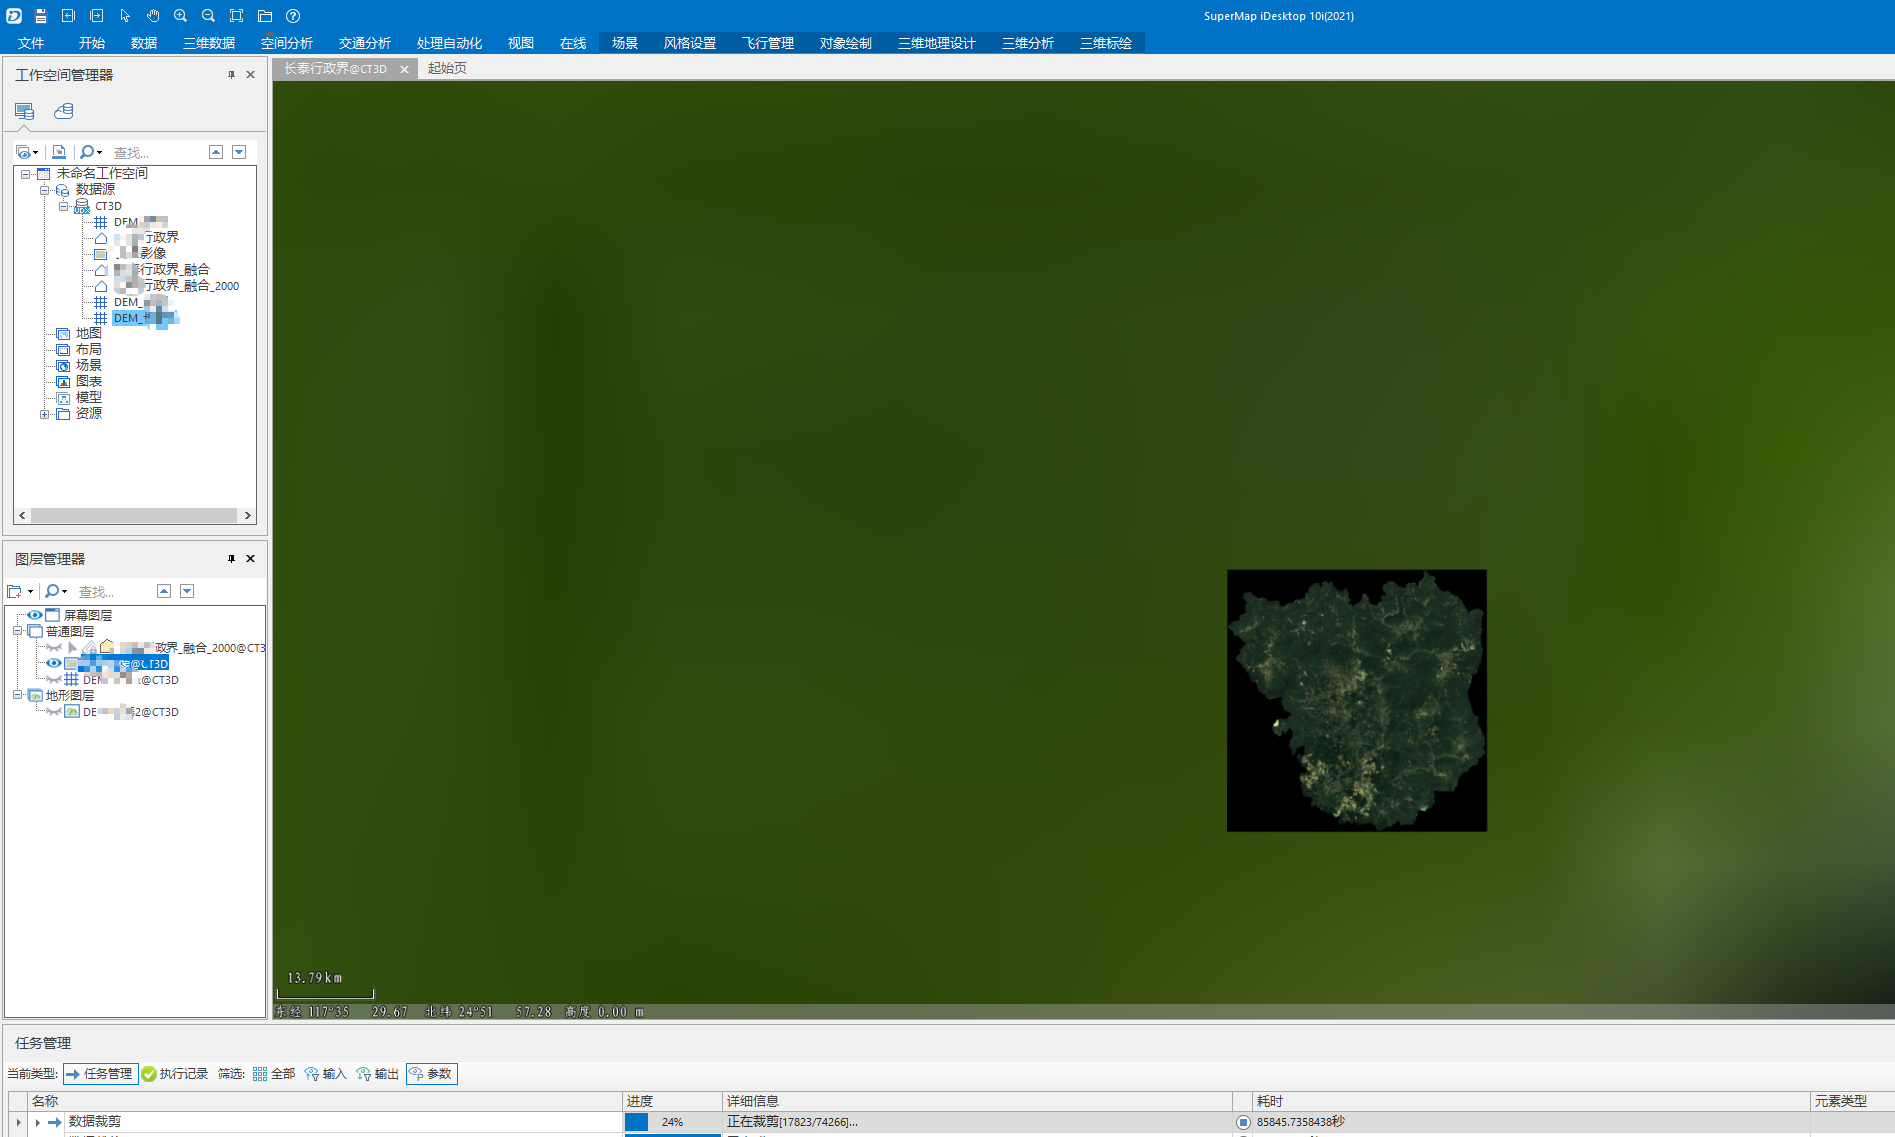The width and height of the screenshot is (1895, 1137).
Task: Click the full extent view icon
Action: (x=237, y=16)
